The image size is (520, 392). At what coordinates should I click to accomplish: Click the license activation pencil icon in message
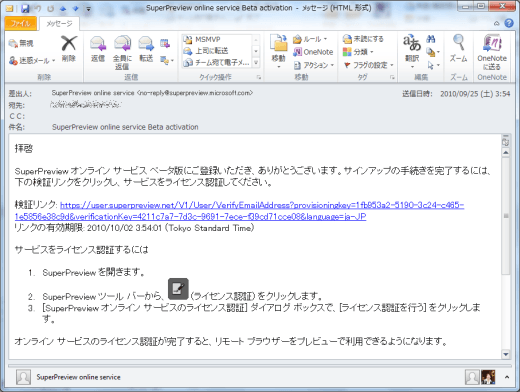tap(178, 289)
